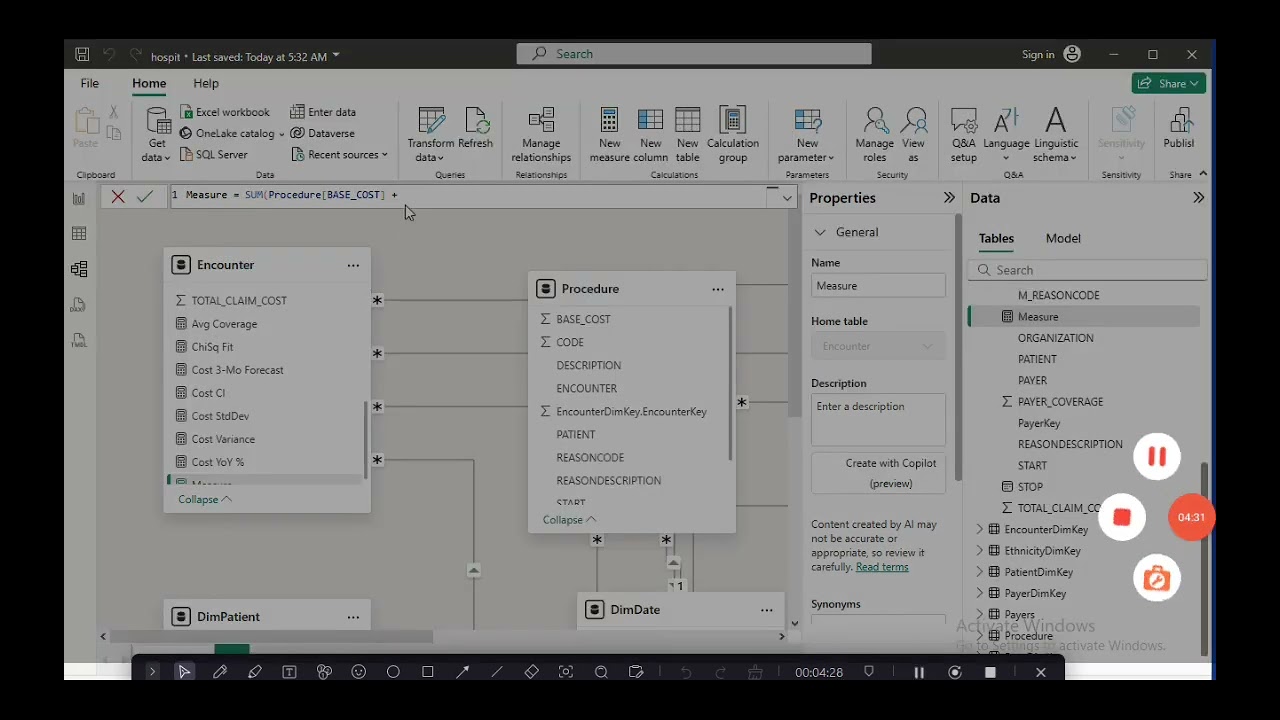Expand the formula bar
This screenshot has width=1280, height=720.
(x=787, y=198)
